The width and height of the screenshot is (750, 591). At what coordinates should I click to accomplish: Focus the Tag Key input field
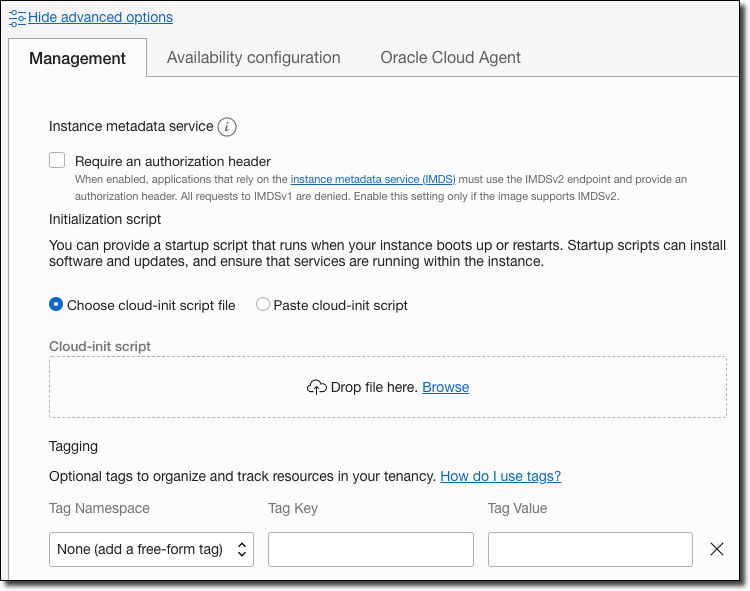tap(370, 549)
